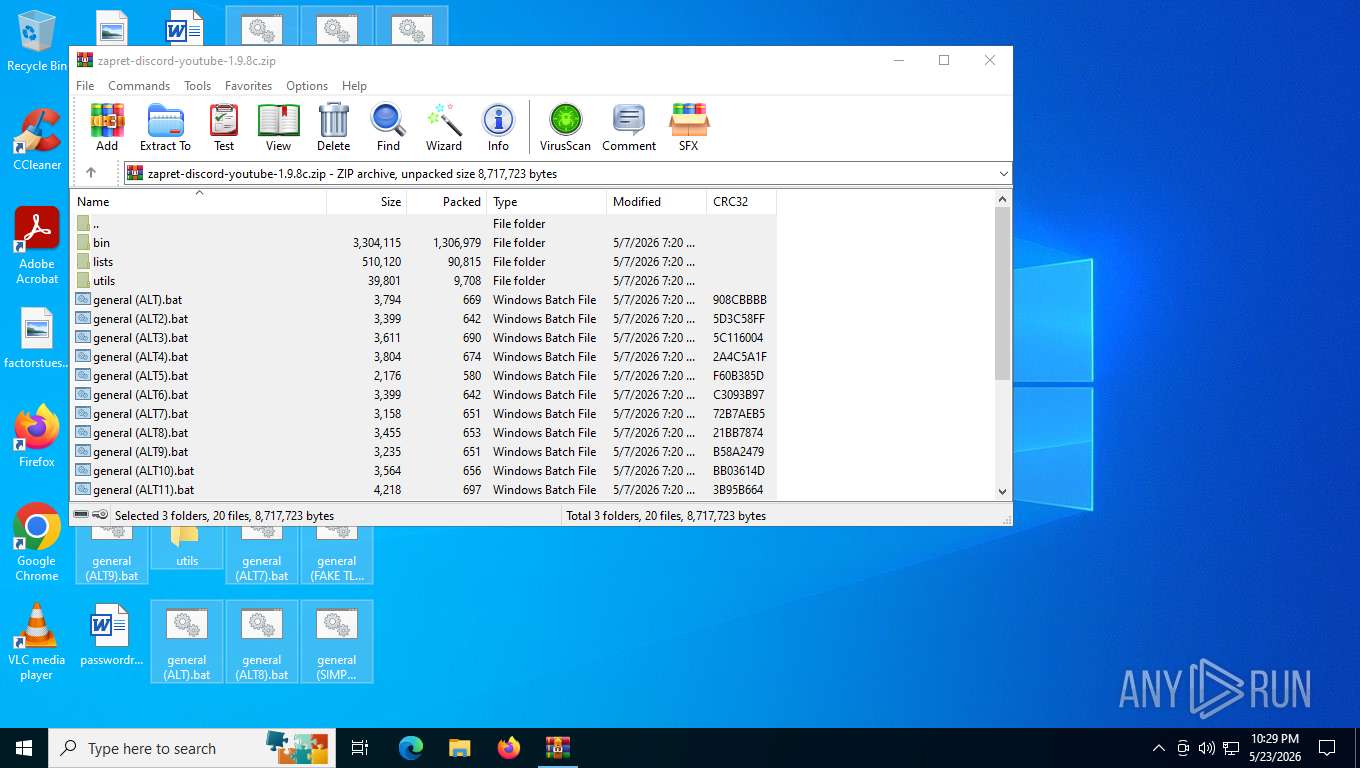Open the File menu

coord(85,86)
